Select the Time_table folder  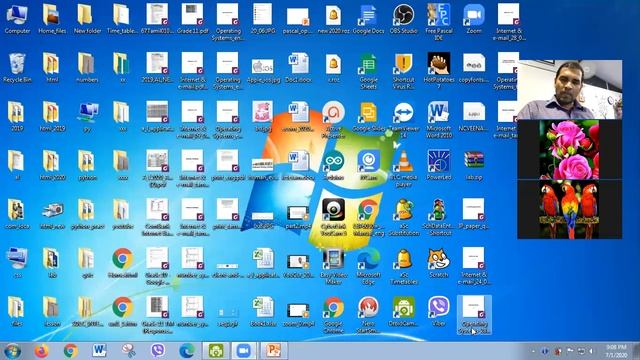pyautogui.click(x=122, y=18)
